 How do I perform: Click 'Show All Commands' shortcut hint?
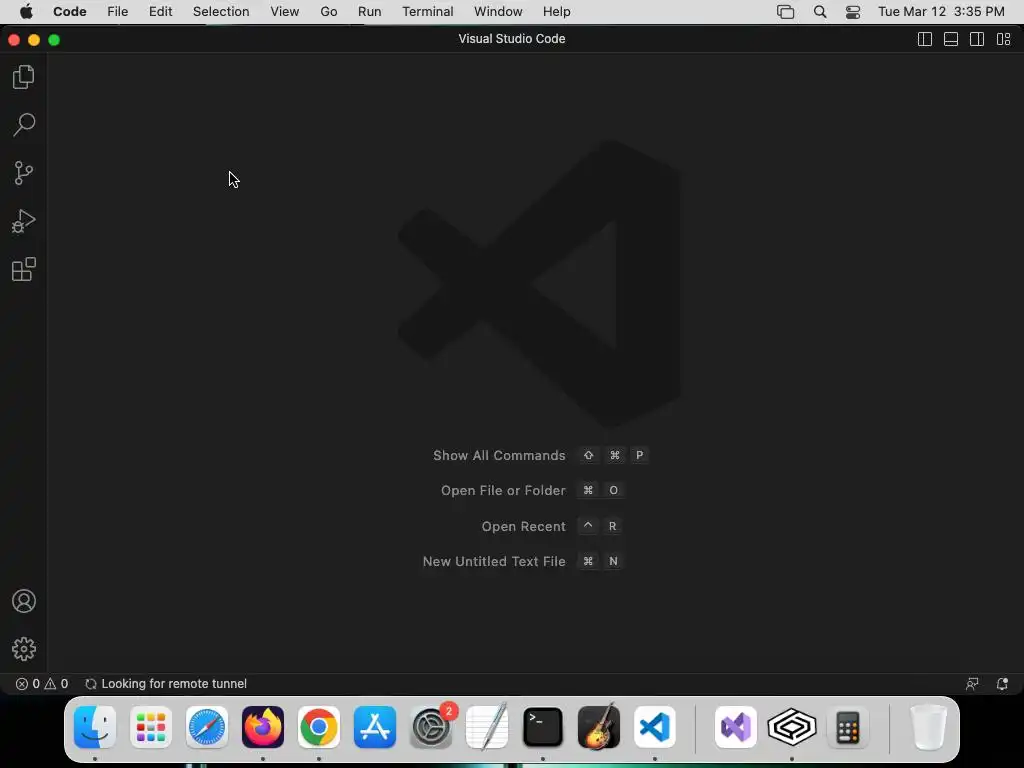click(540, 455)
